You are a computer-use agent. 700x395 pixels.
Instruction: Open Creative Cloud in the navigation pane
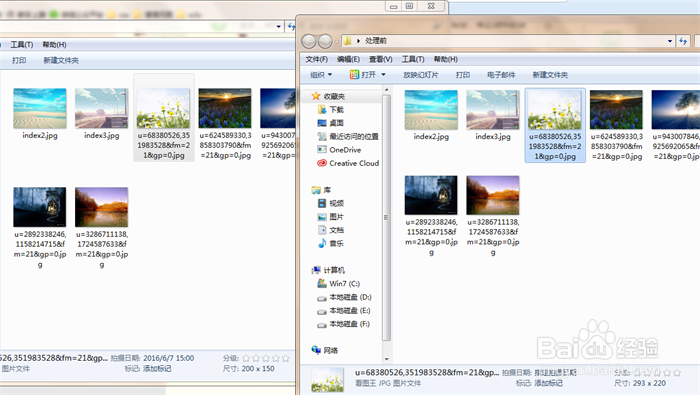tap(348, 163)
